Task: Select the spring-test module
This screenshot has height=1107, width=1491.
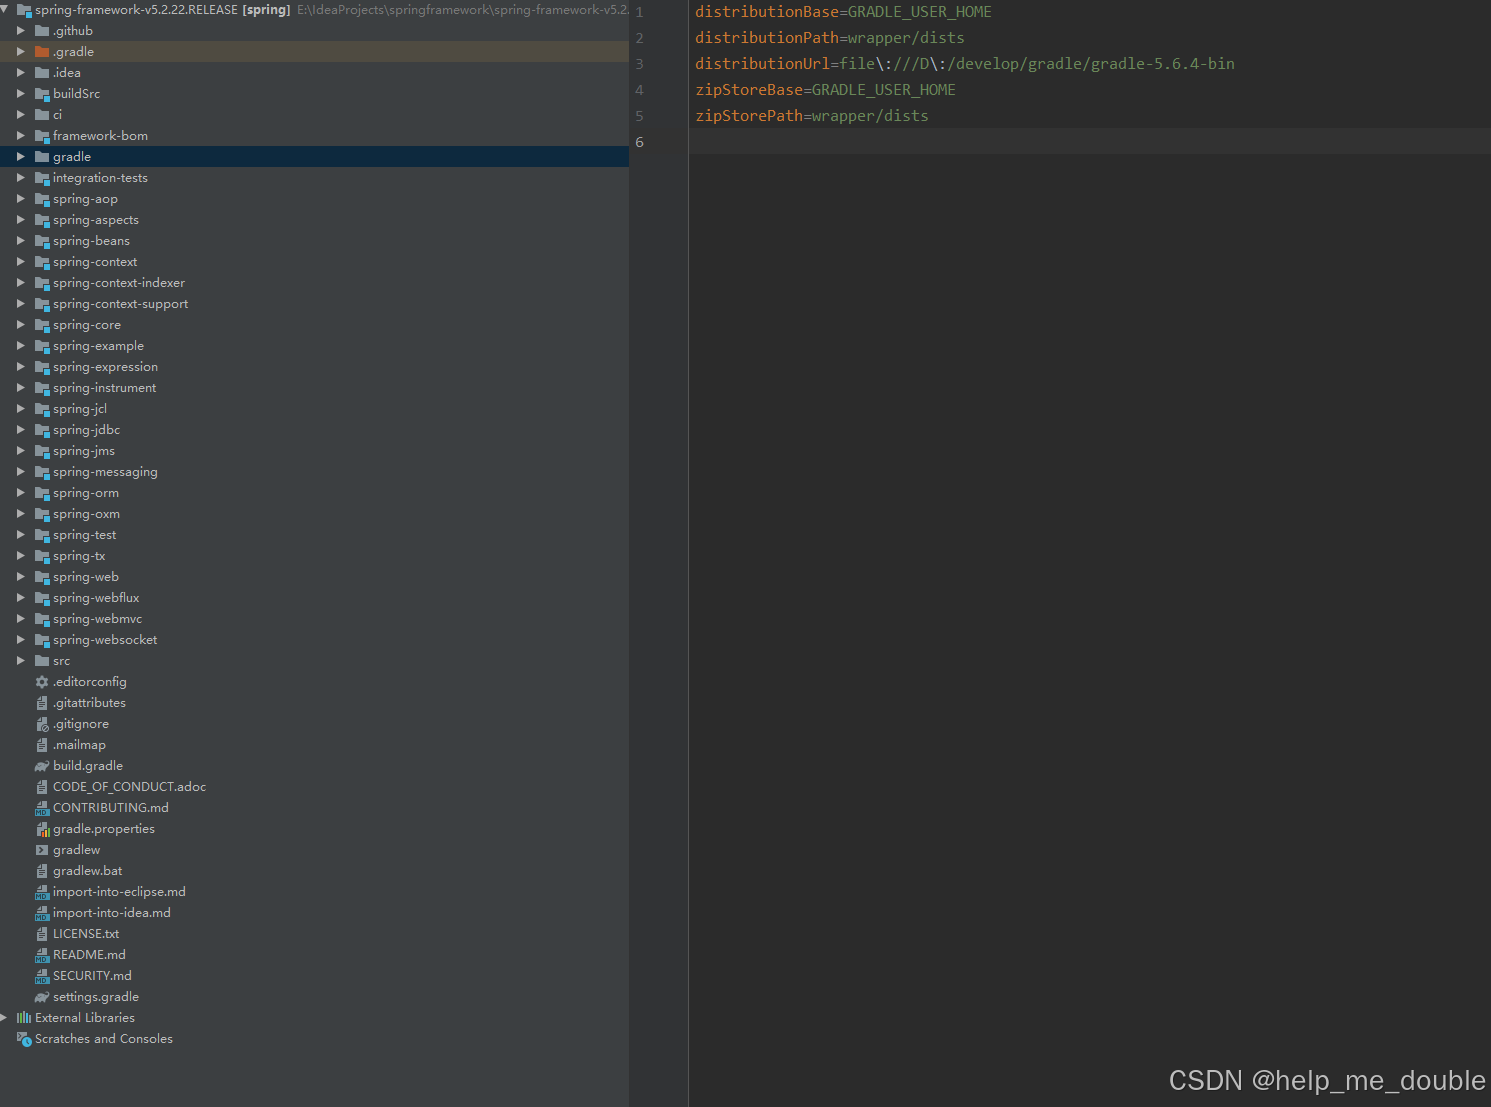Action: pyautogui.click(x=84, y=535)
